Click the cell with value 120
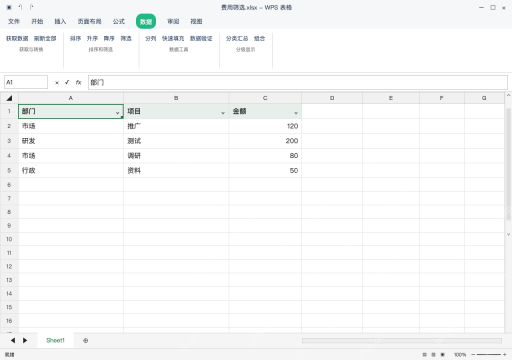The width and height of the screenshot is (512, 360). tap(265, 126)
